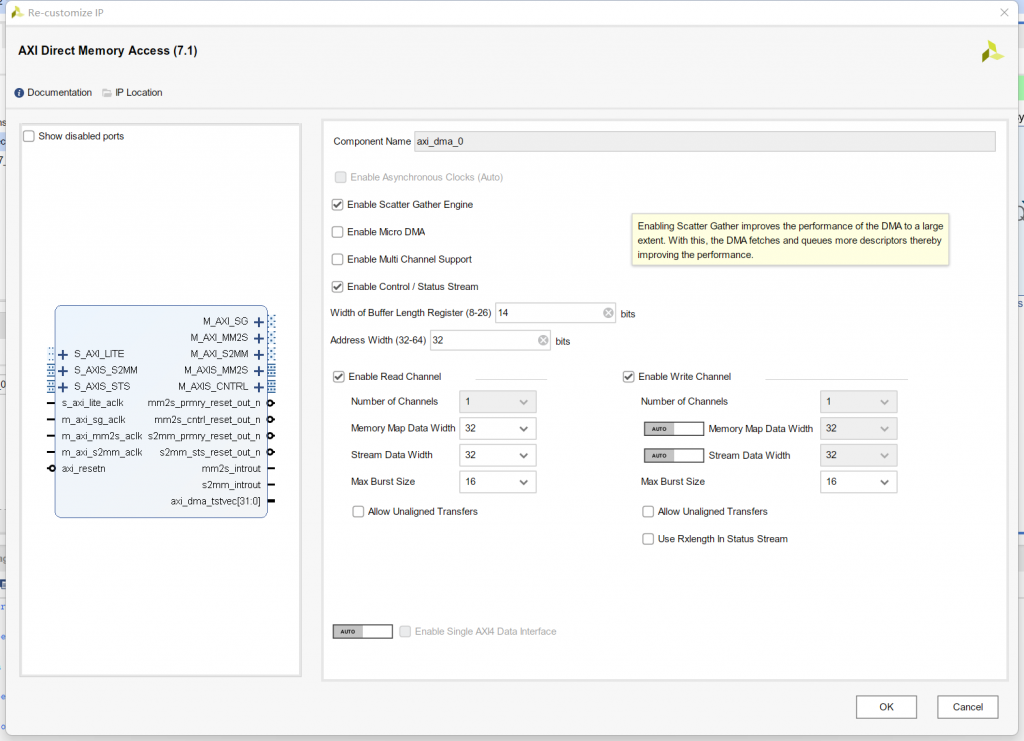This screenshot has height=741, width=1024.
Task: Click the Width of Buffer Length Register field
Action: [555, 313]
